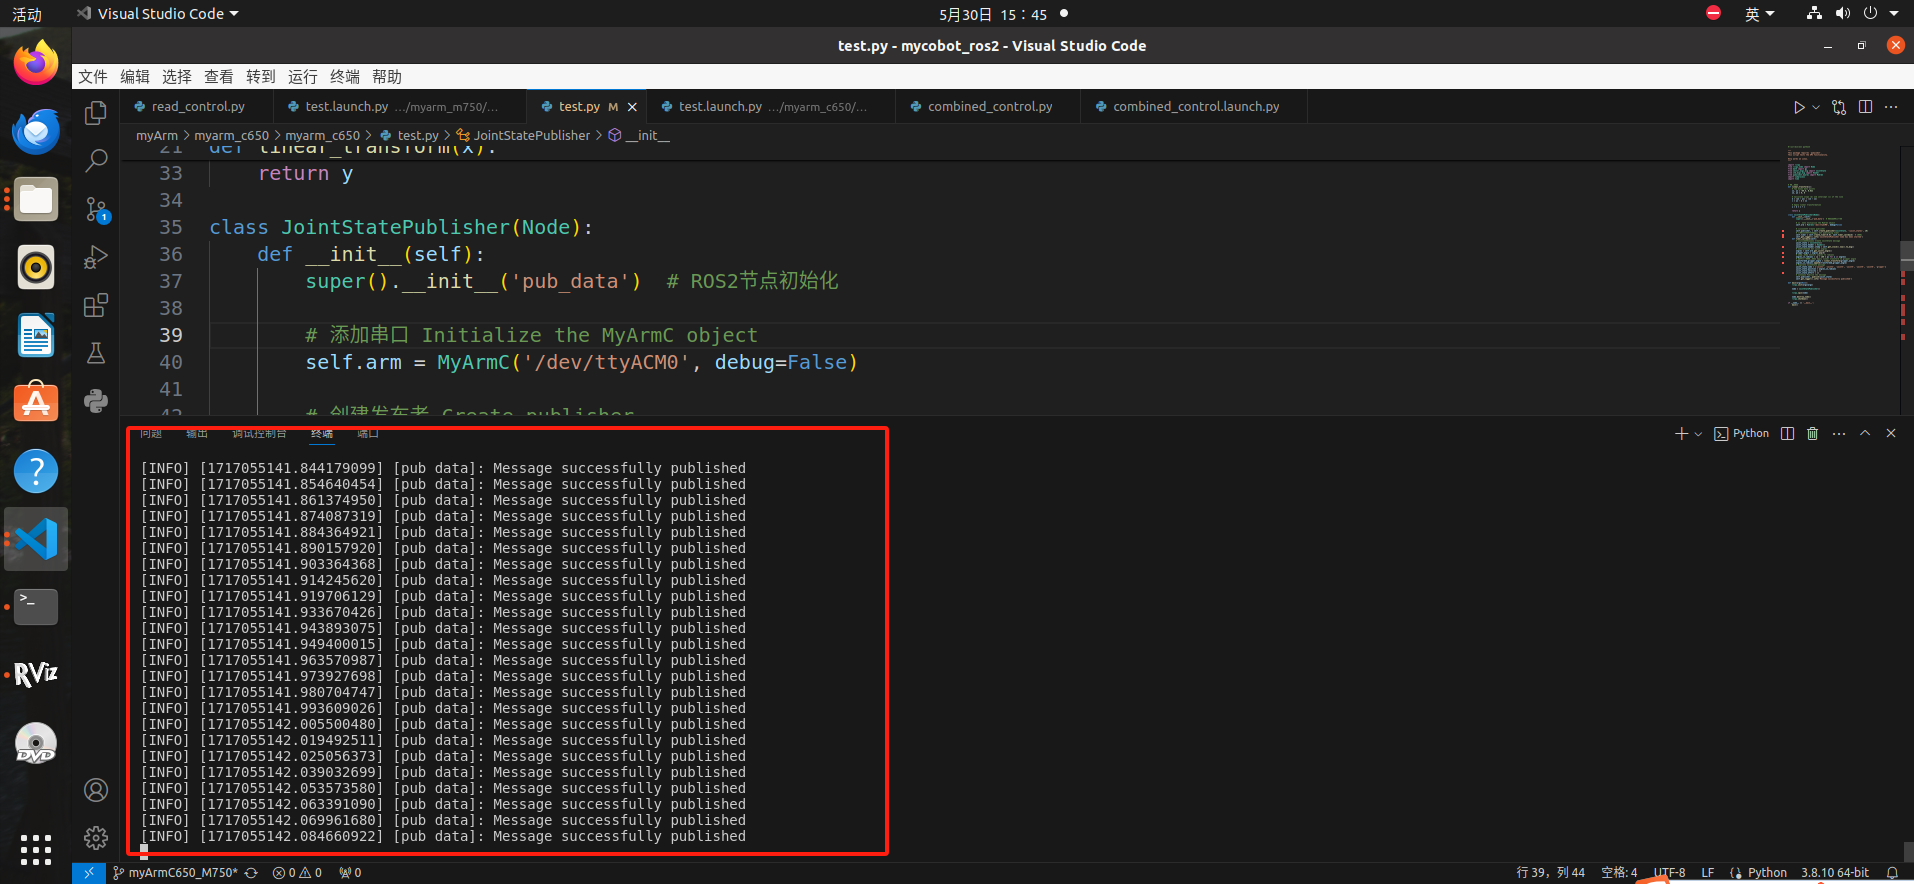This screenshot has height=884, width=1914.
Task: Open the combined_control.launch.py editor tab
Action: (1195, 106)
